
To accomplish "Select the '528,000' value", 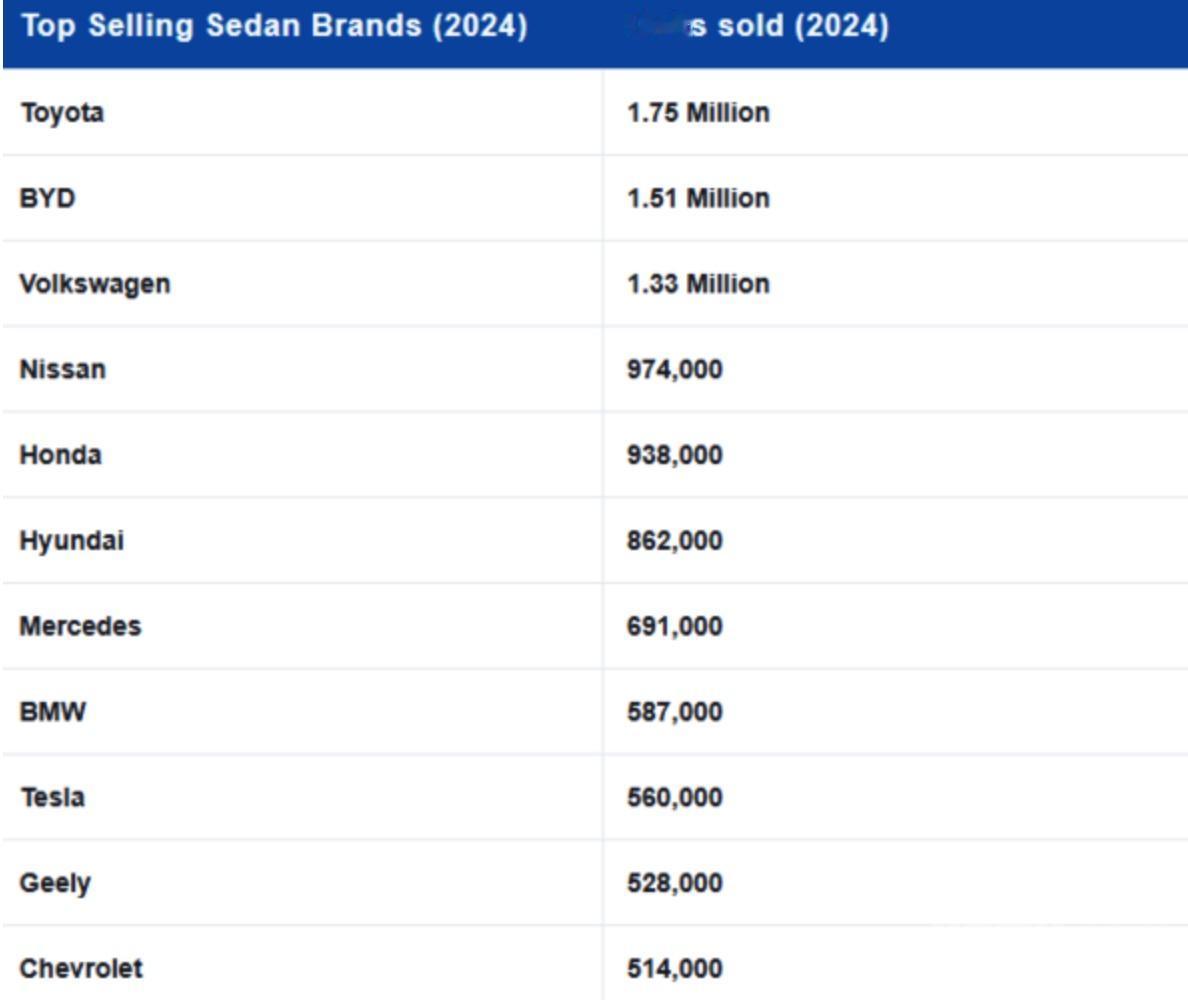I will (674, 883).
